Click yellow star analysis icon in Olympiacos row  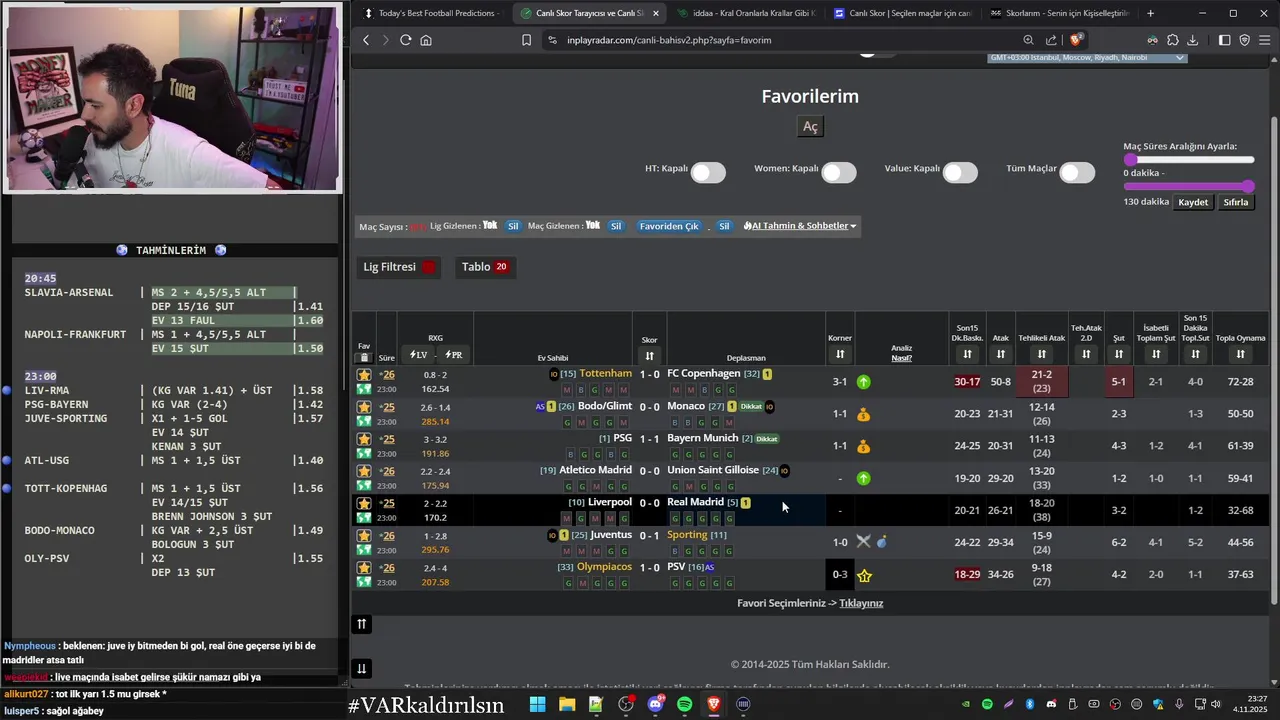point(864,575)
